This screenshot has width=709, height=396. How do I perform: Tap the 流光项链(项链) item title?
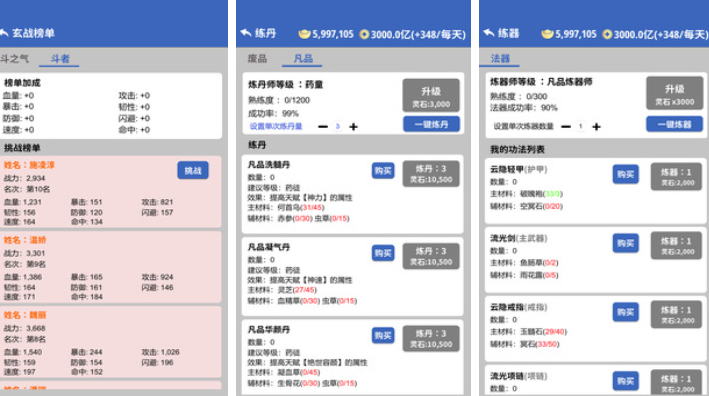tap(519, 376)
